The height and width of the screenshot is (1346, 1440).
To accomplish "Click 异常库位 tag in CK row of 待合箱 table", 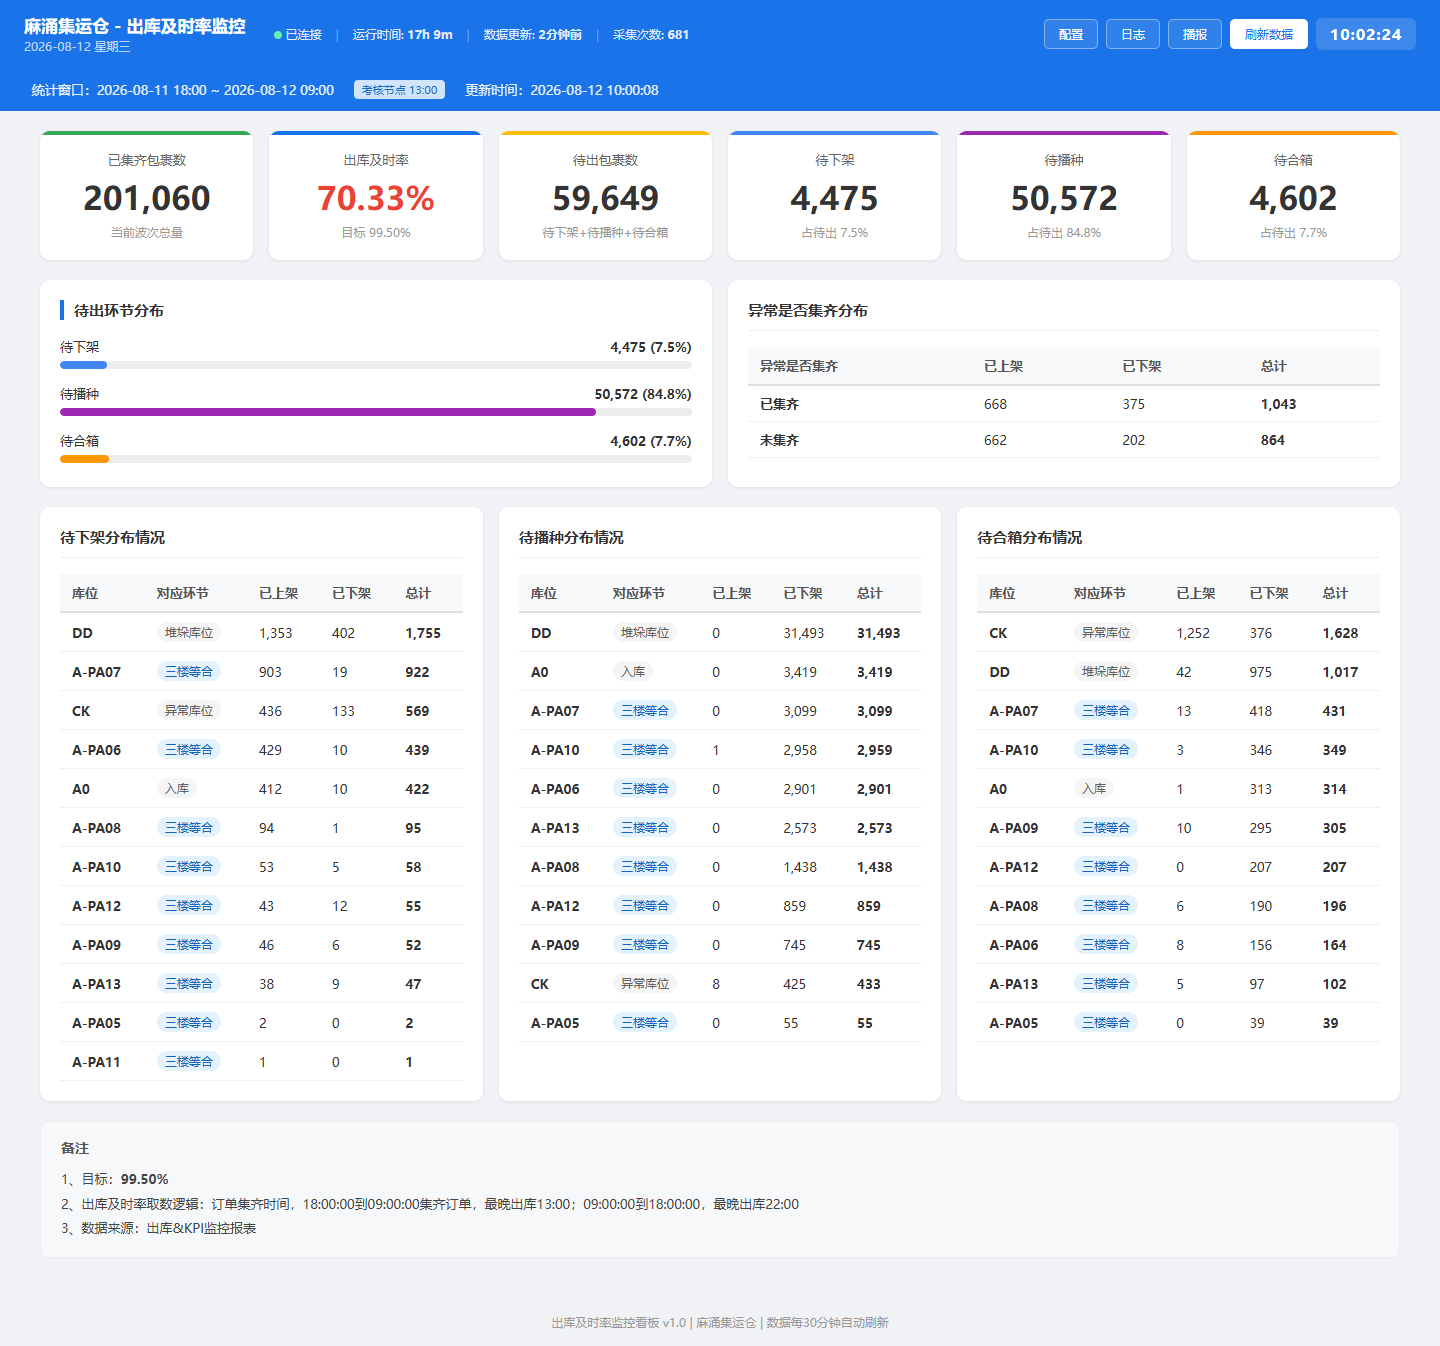I will click(1106, 632).
